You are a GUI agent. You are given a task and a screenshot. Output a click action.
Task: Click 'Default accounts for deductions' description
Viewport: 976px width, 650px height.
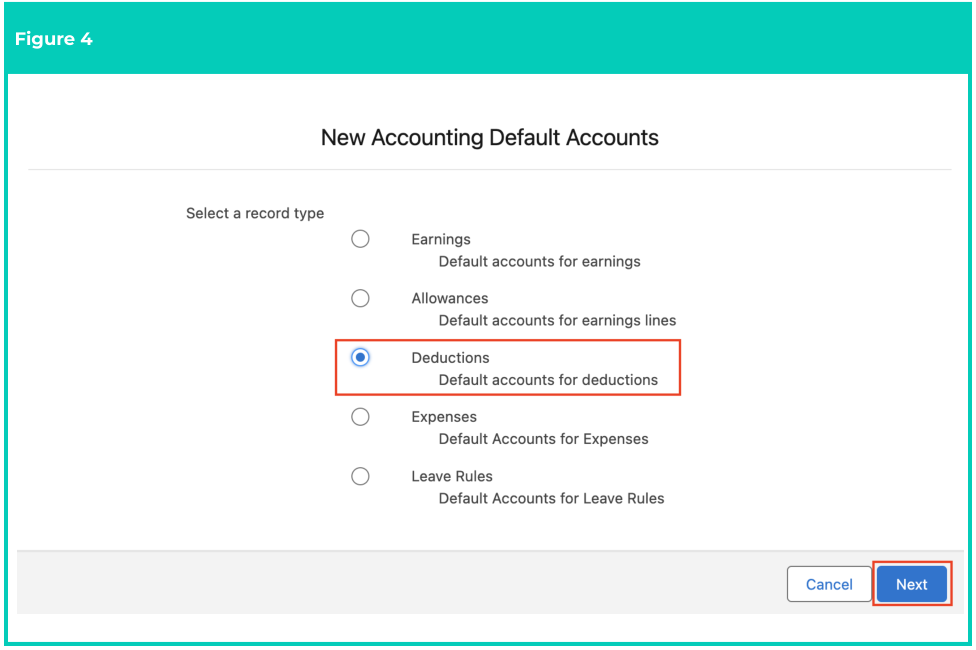[548, 380]
